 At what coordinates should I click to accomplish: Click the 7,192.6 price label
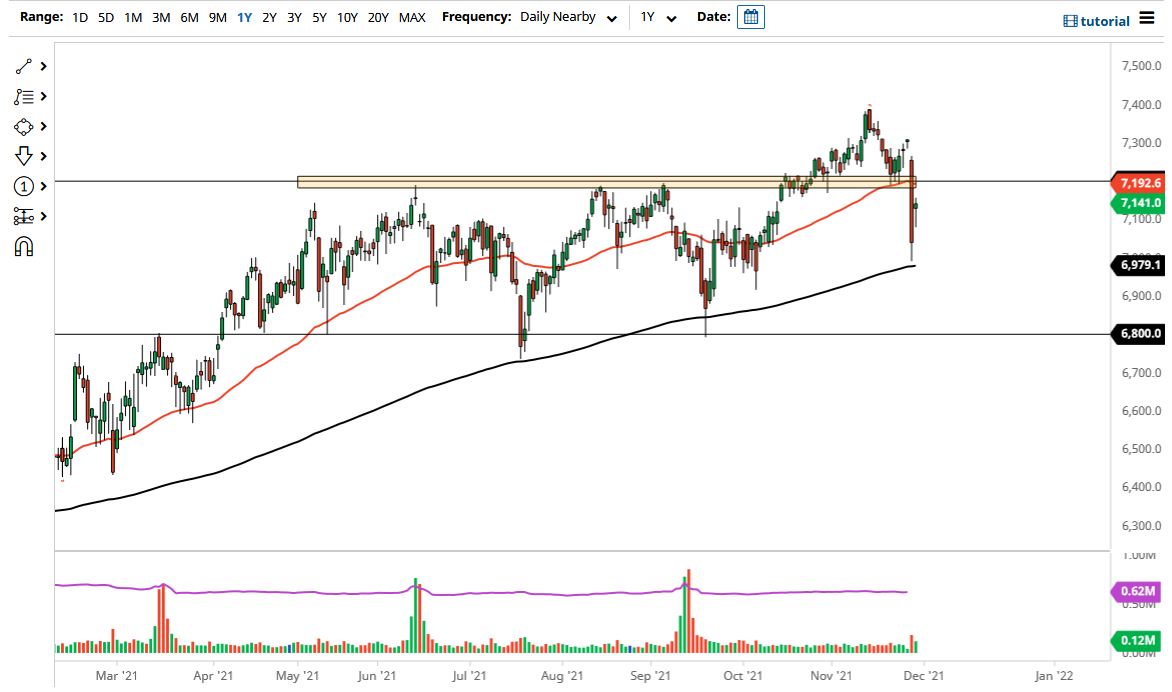pyautogui.click(x=1139, y=183)
